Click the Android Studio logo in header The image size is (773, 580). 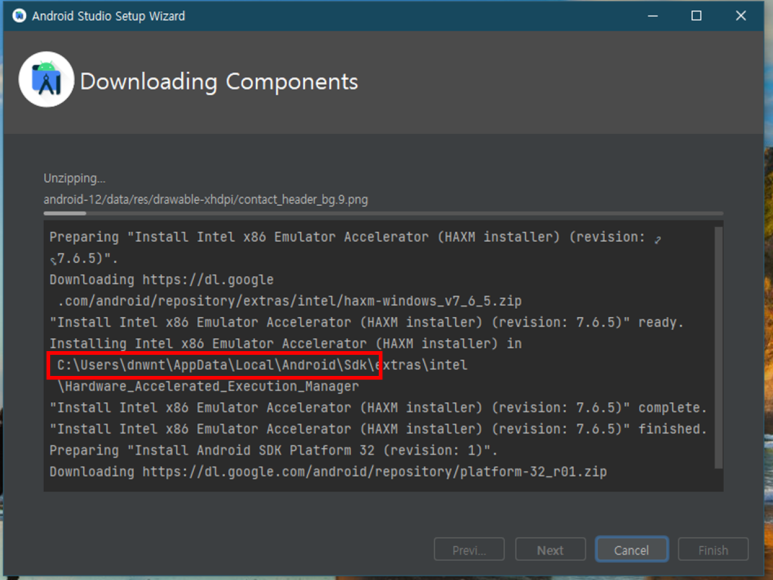(46, 80)
